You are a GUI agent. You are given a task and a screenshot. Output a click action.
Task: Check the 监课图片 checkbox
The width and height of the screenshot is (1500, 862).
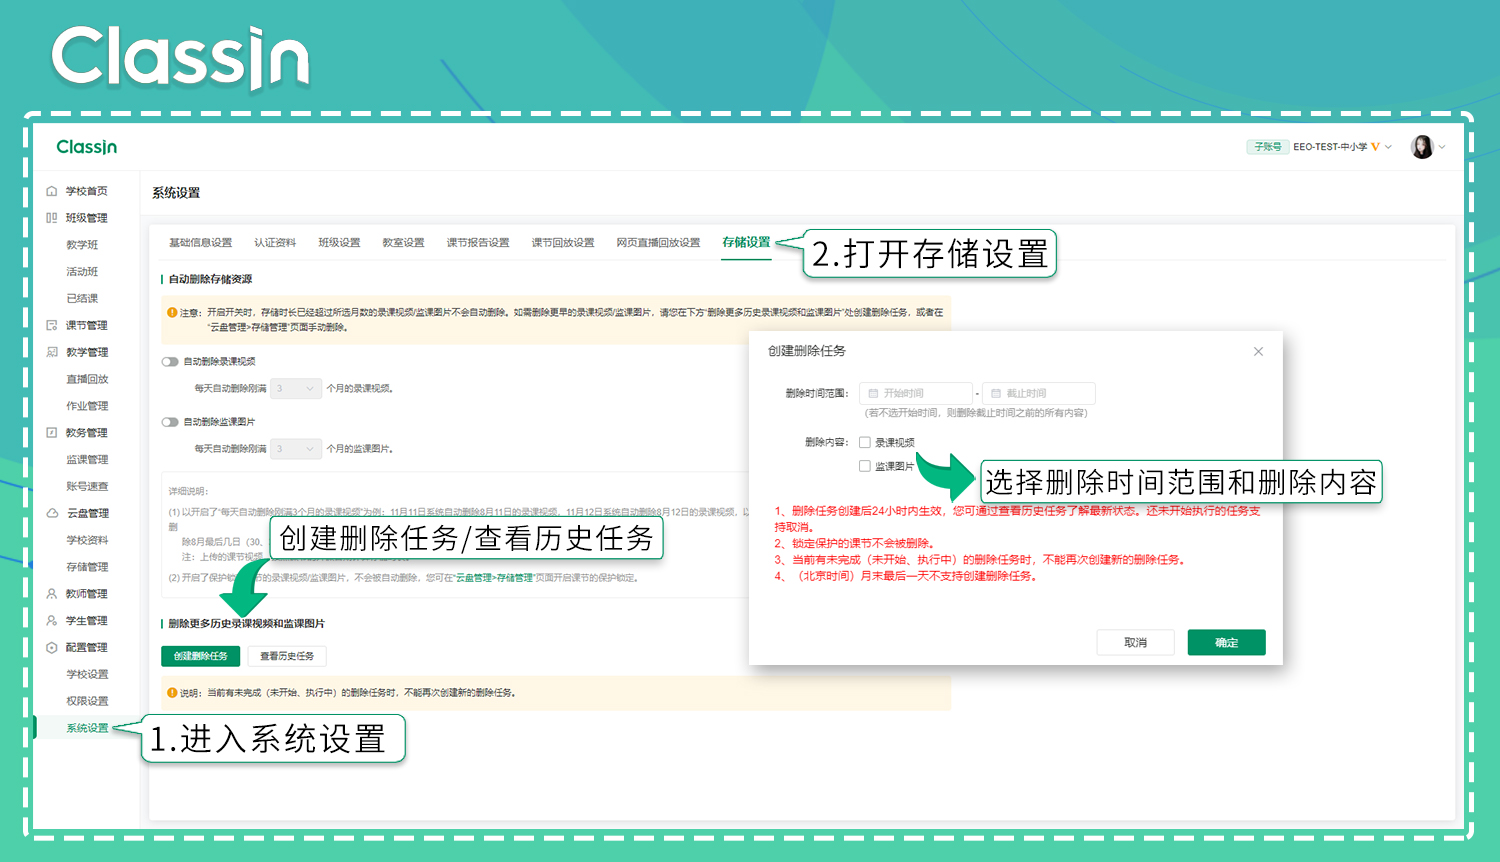coord(865,466)
